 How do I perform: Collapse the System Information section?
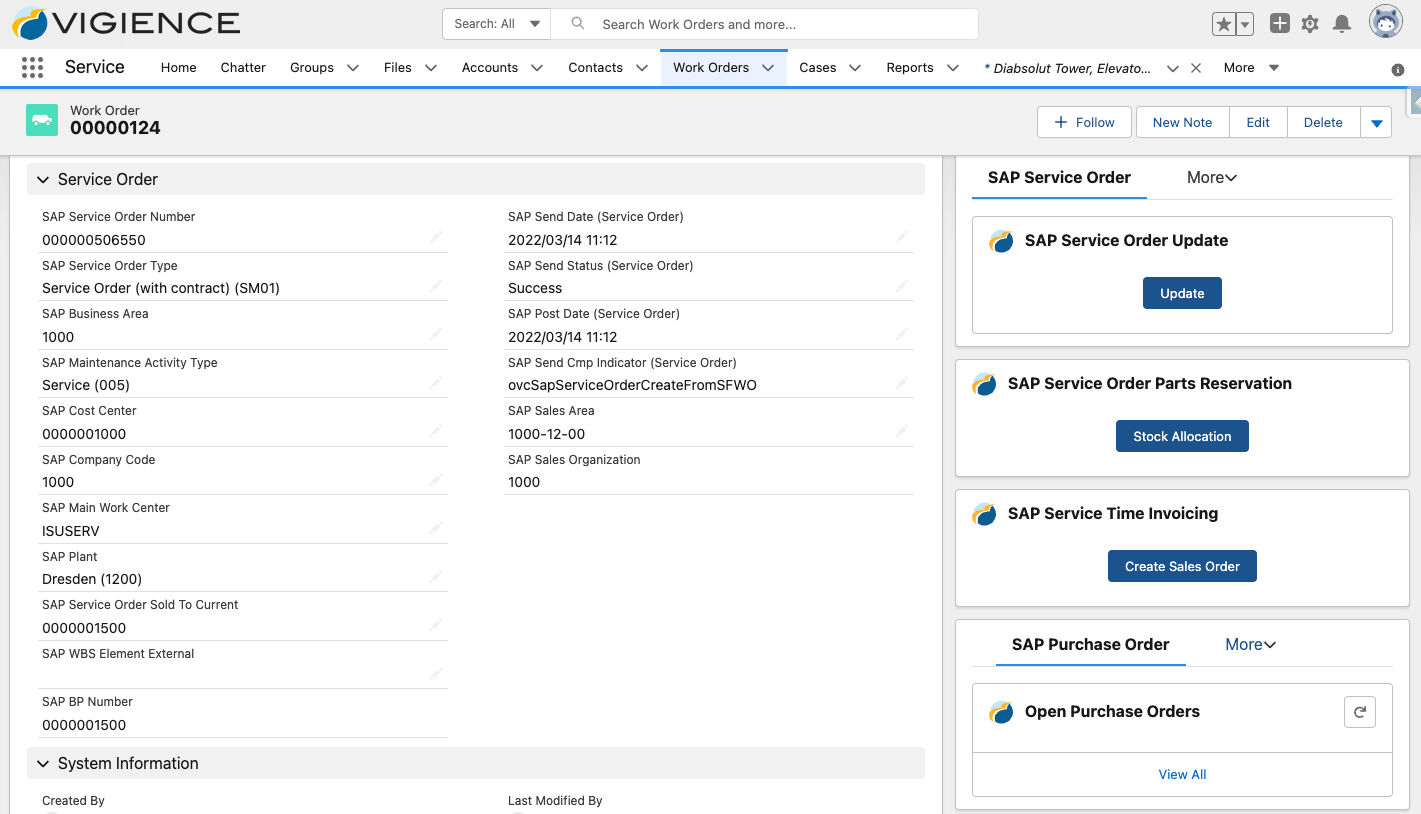point(43,764)
